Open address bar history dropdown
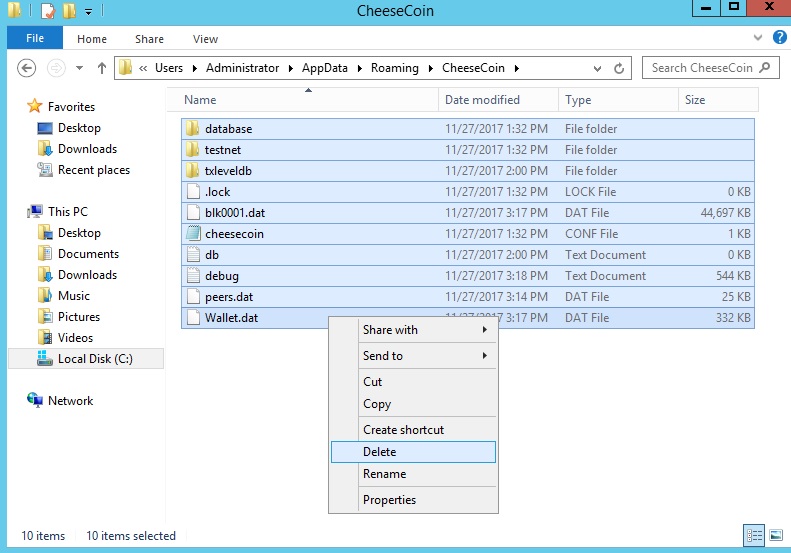The height and width of the screenshot is (553, 791). pos(597,69)
